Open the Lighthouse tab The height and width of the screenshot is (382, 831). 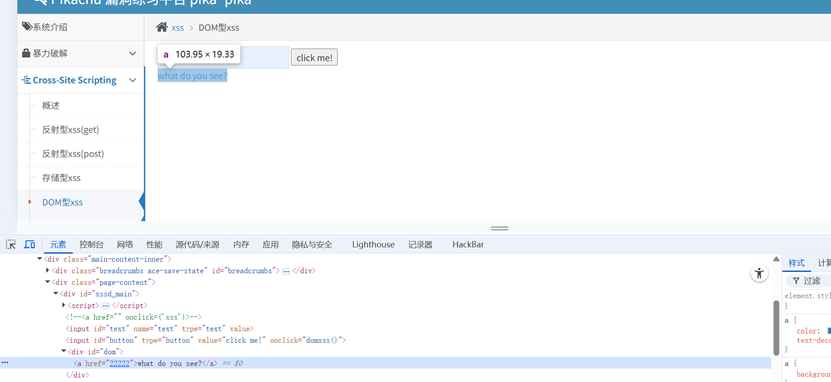[373, 244]
